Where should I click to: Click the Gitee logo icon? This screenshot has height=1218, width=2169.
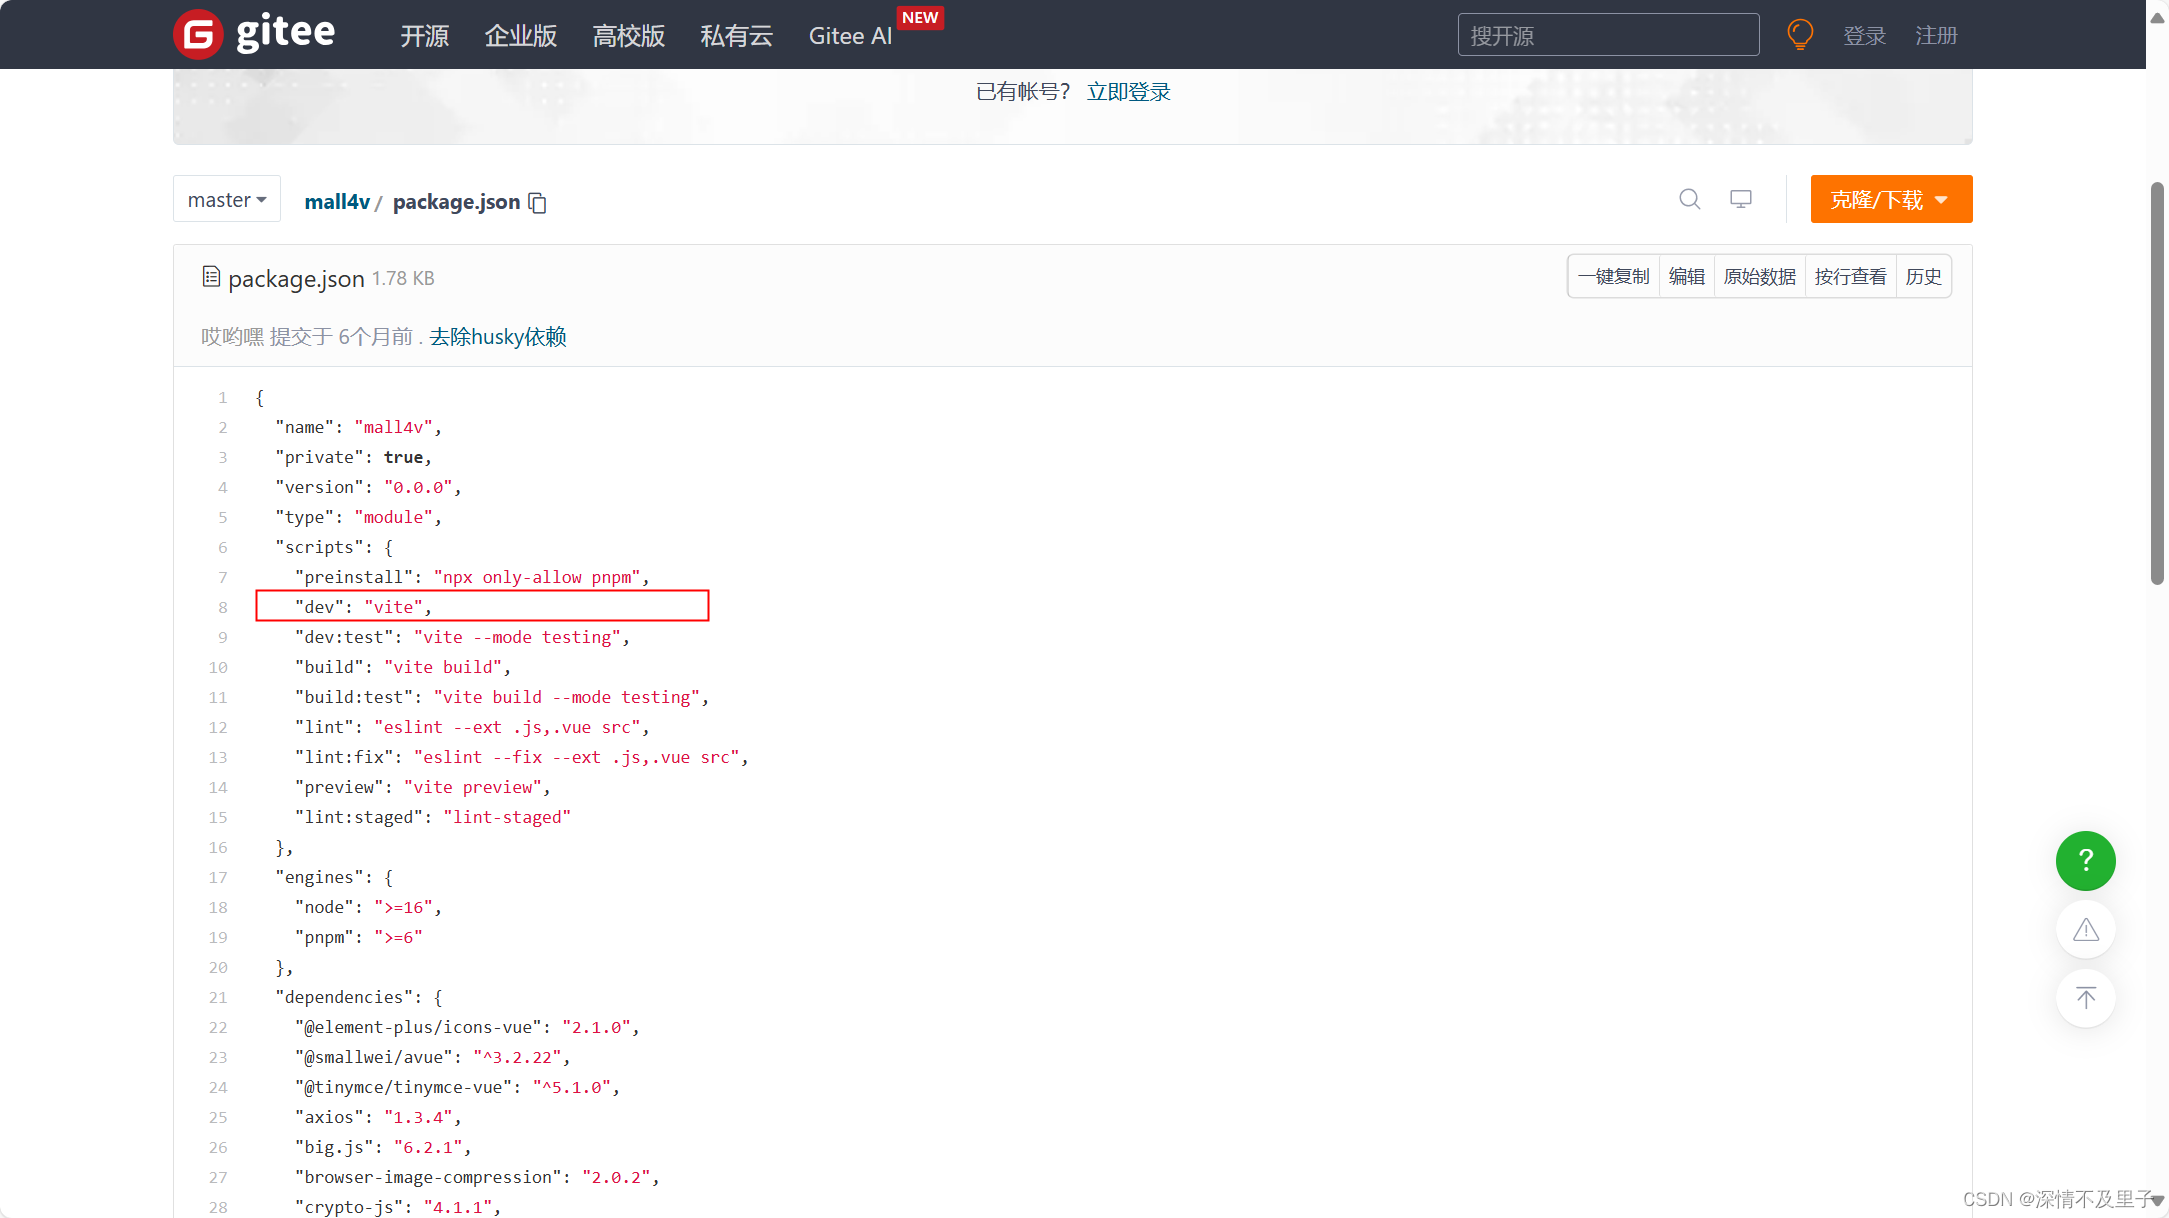click(x=198, y=35)
